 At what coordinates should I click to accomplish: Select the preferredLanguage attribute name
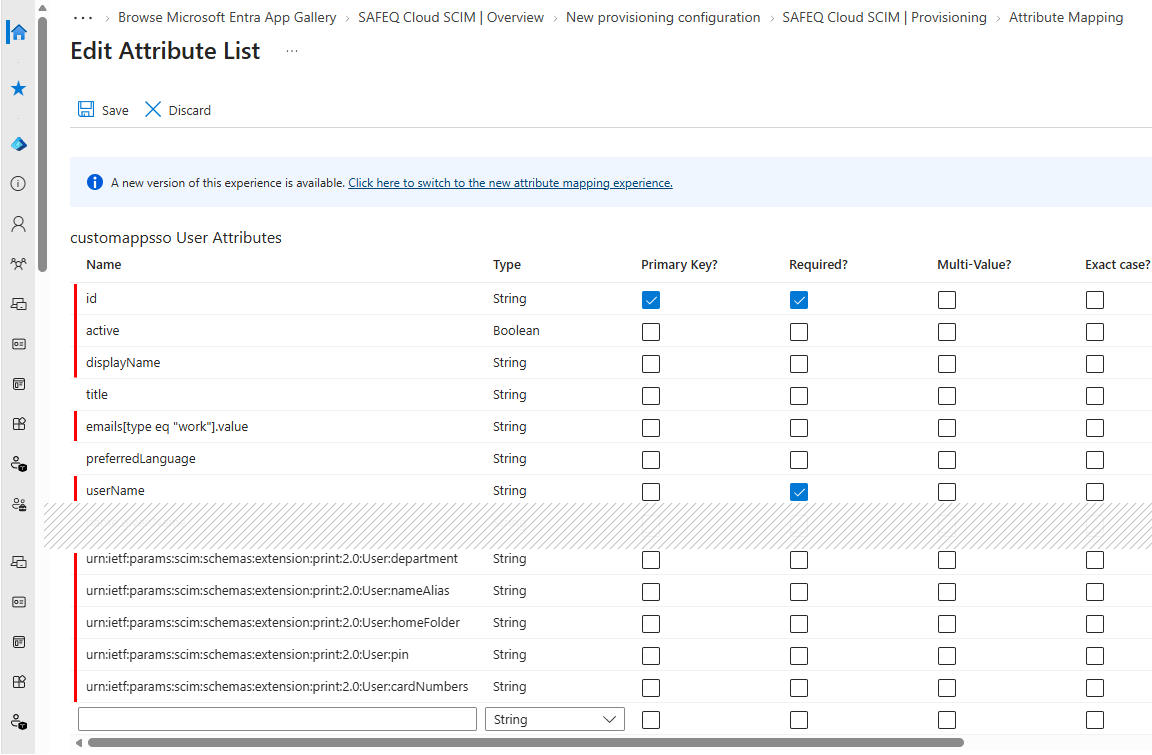[x=140, y=459]
